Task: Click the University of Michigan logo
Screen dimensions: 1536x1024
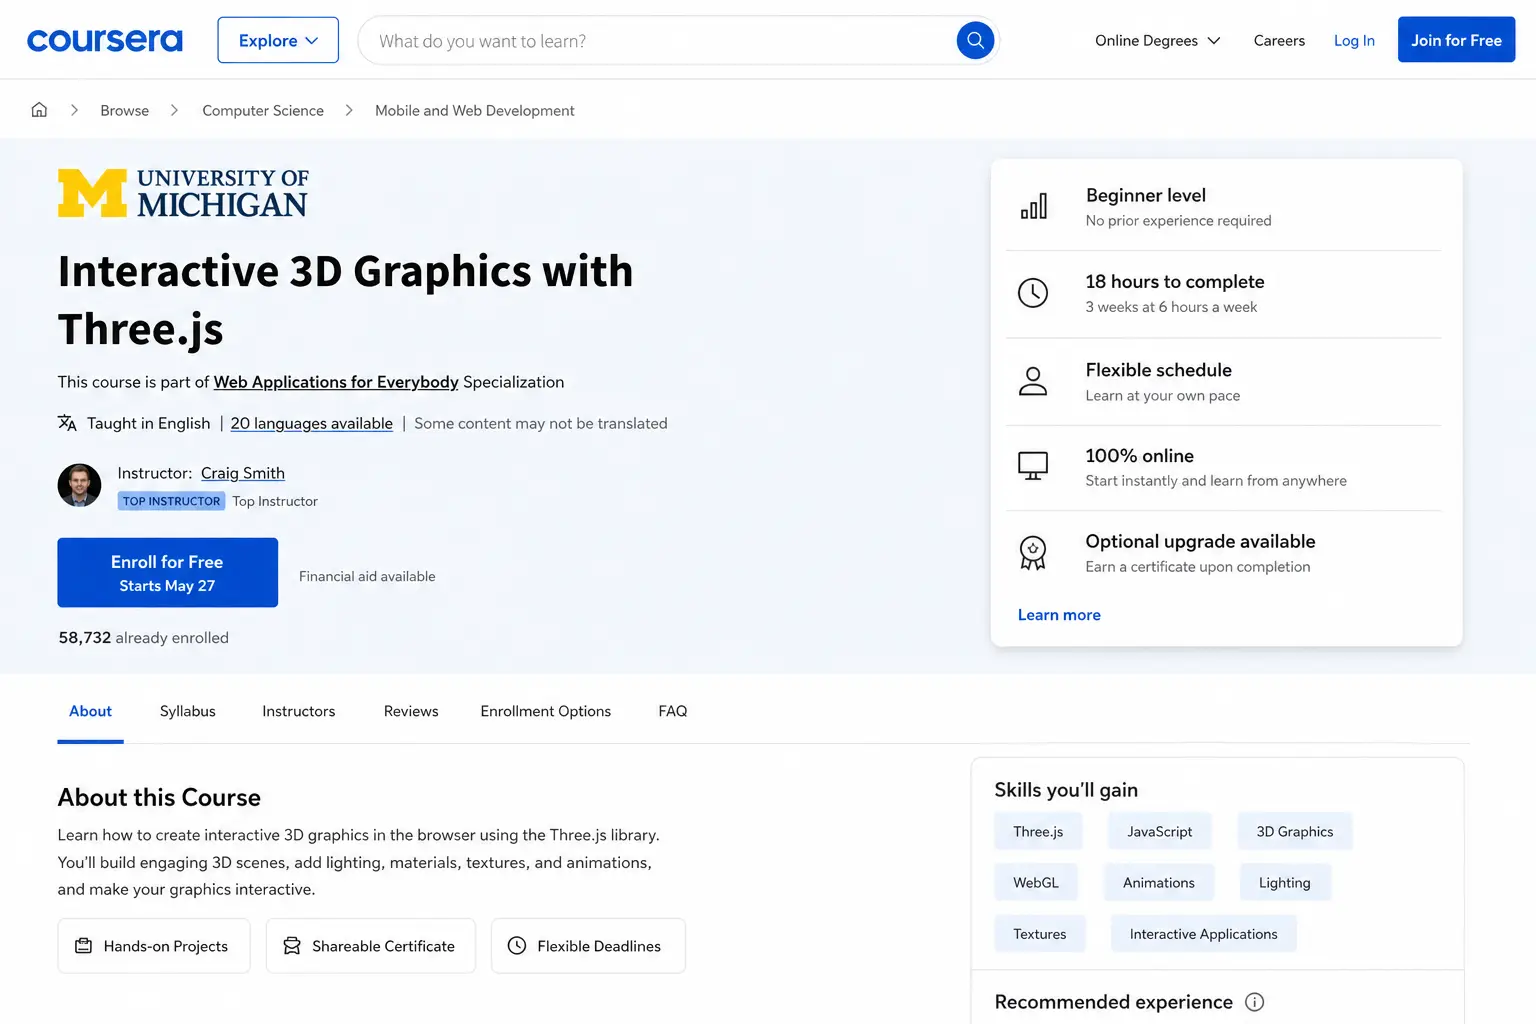Action: (x=183, y=193)
